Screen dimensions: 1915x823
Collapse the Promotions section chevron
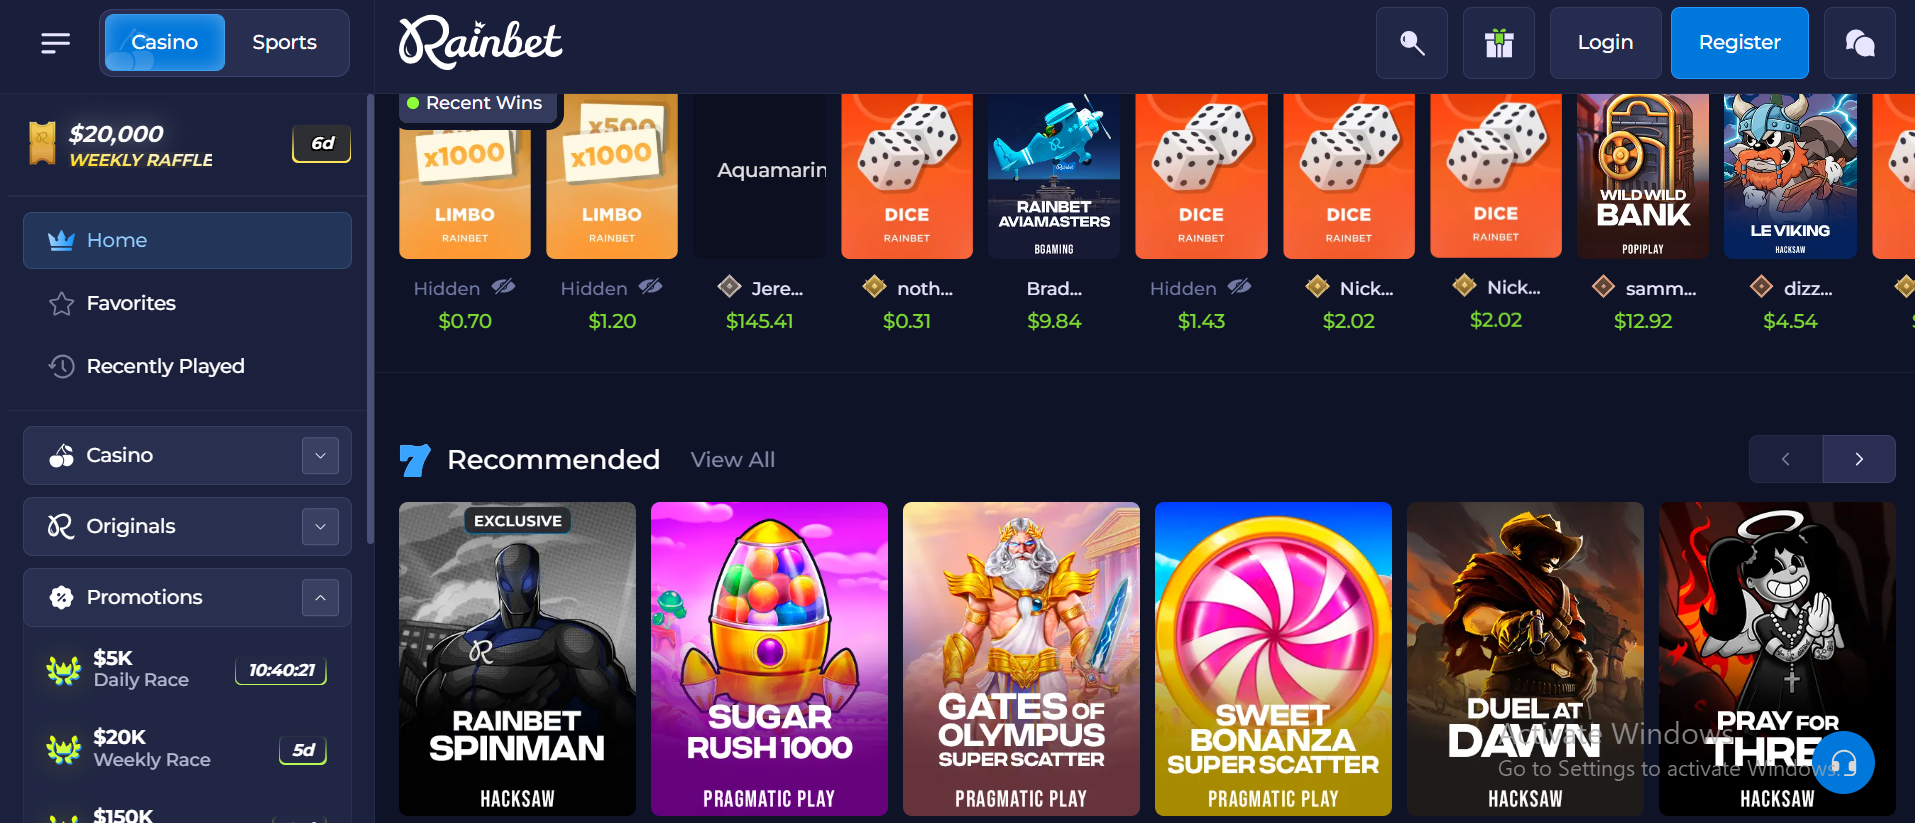coord(320,597)
